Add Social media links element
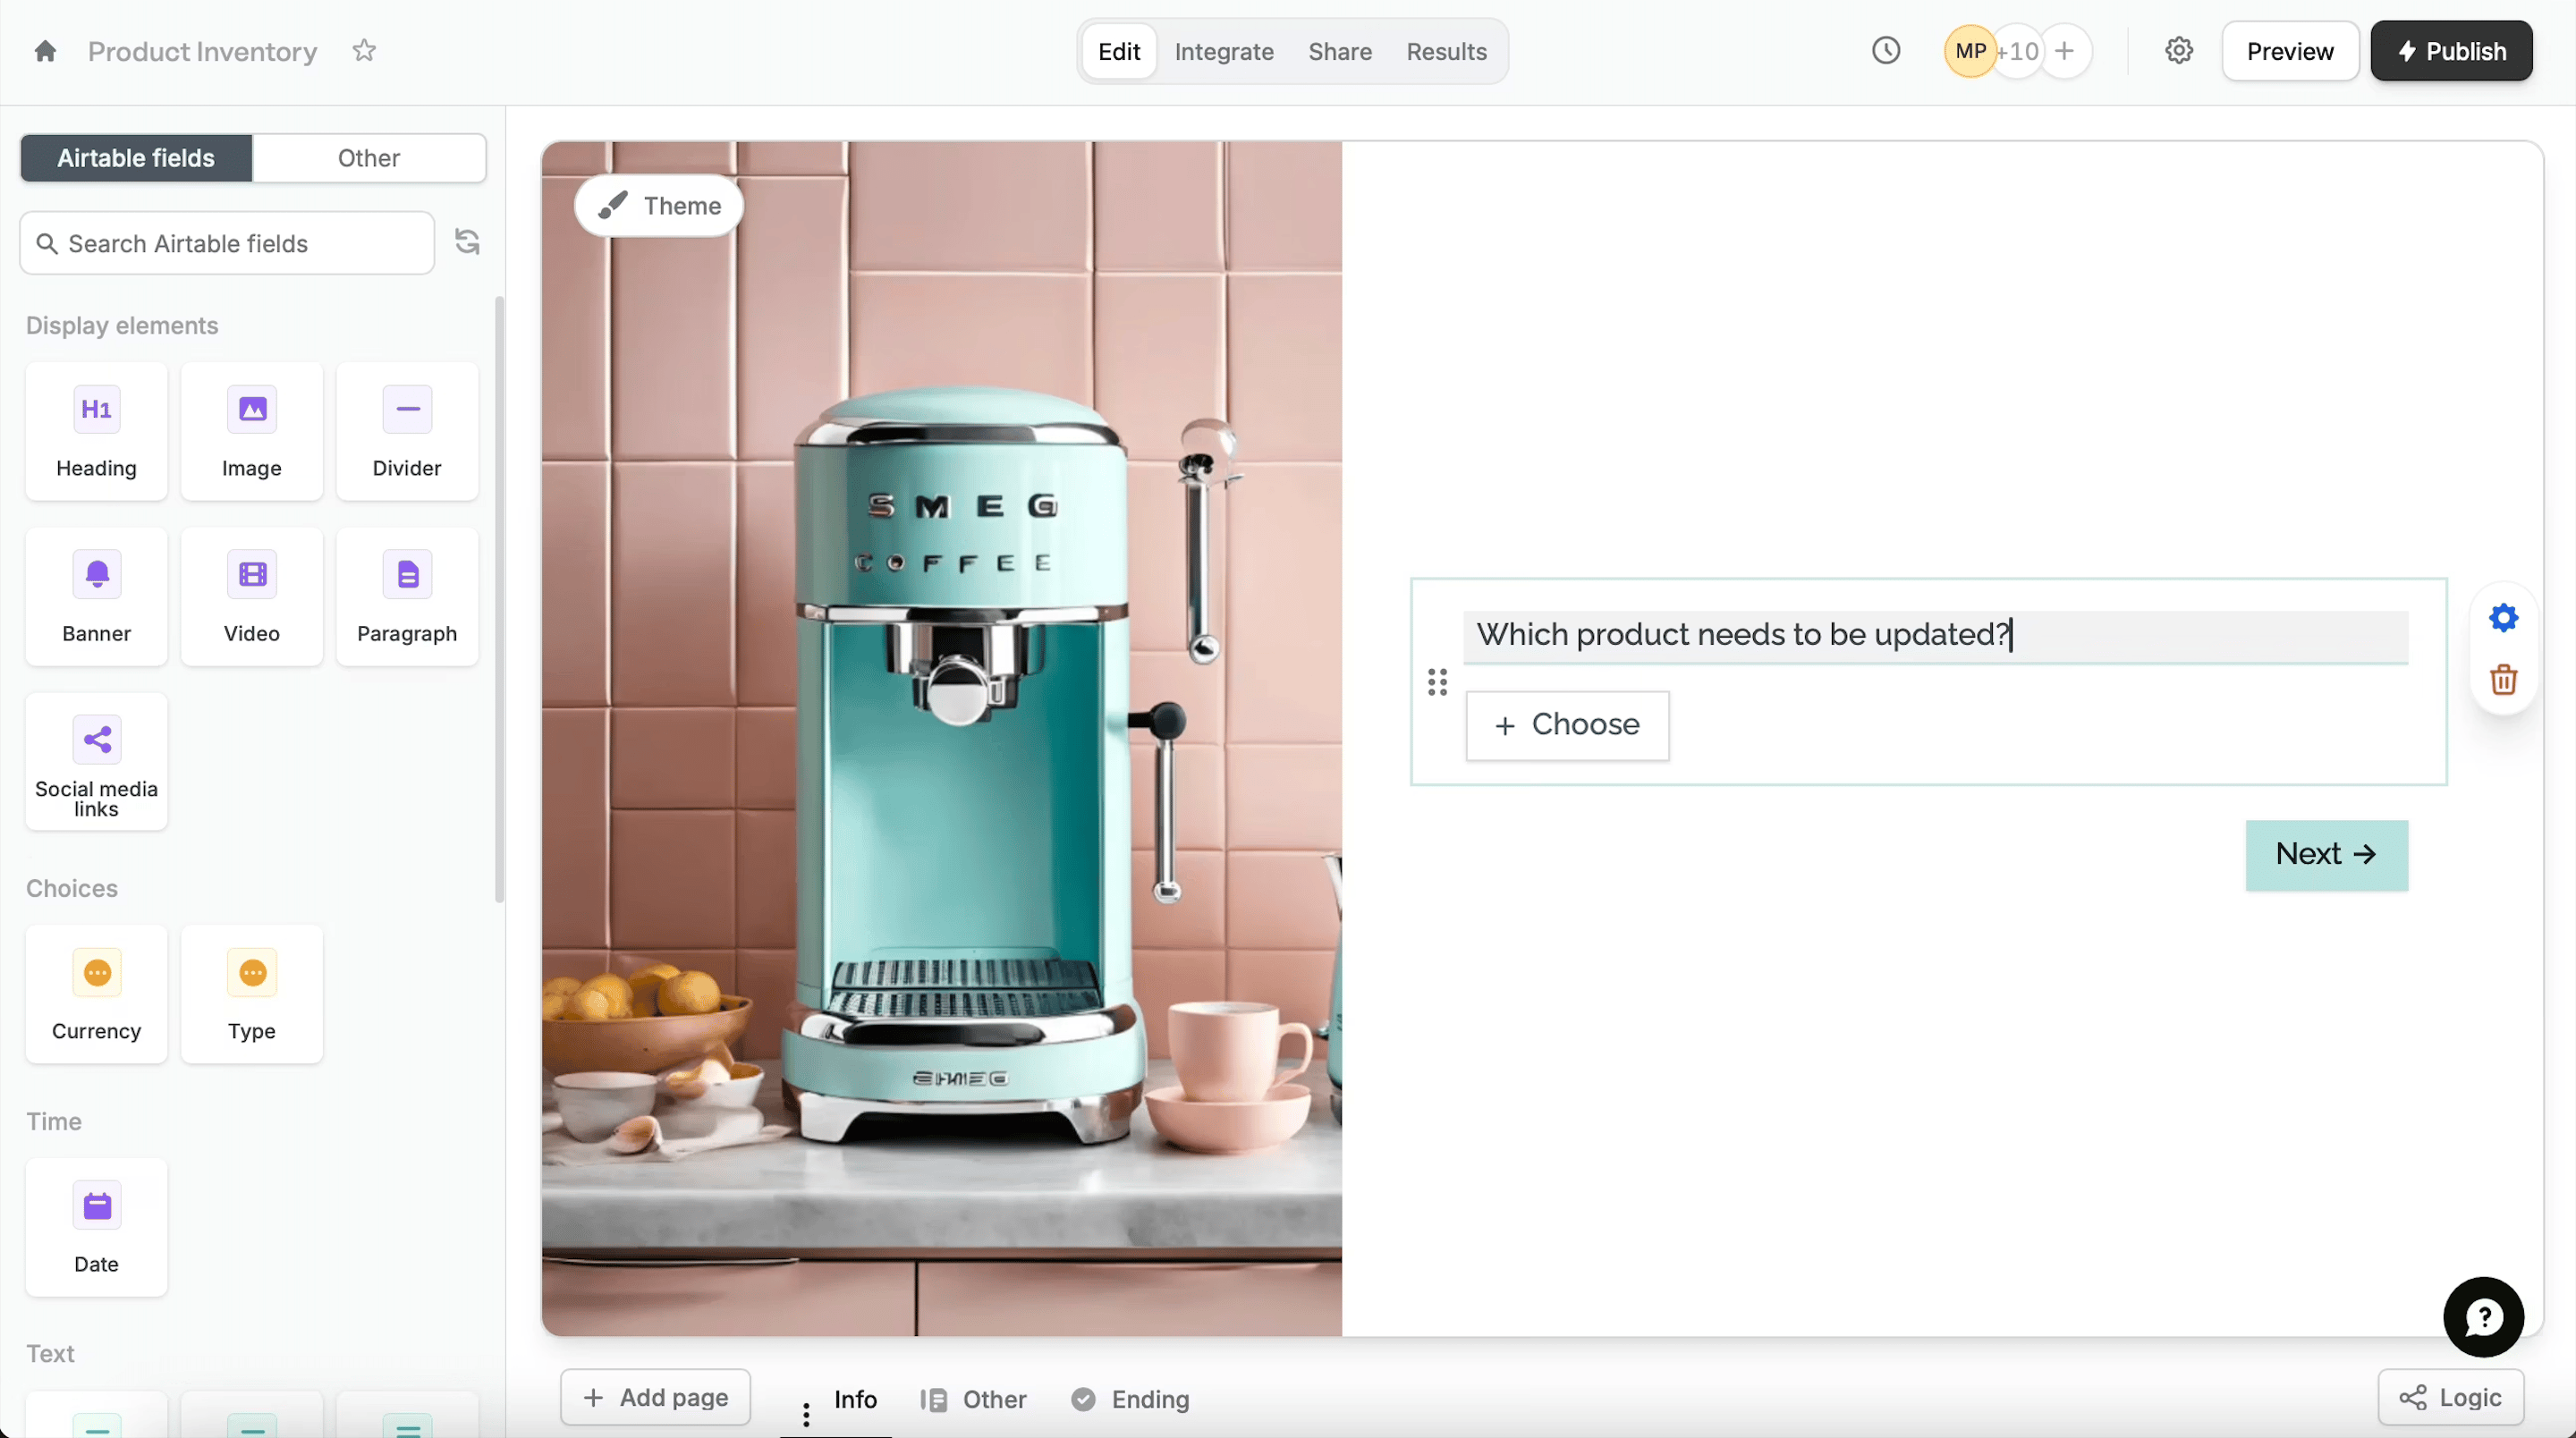Image resolution: width=2576 pixels, height=1438 pixels. pyautogui.click(x=96, y=761)
